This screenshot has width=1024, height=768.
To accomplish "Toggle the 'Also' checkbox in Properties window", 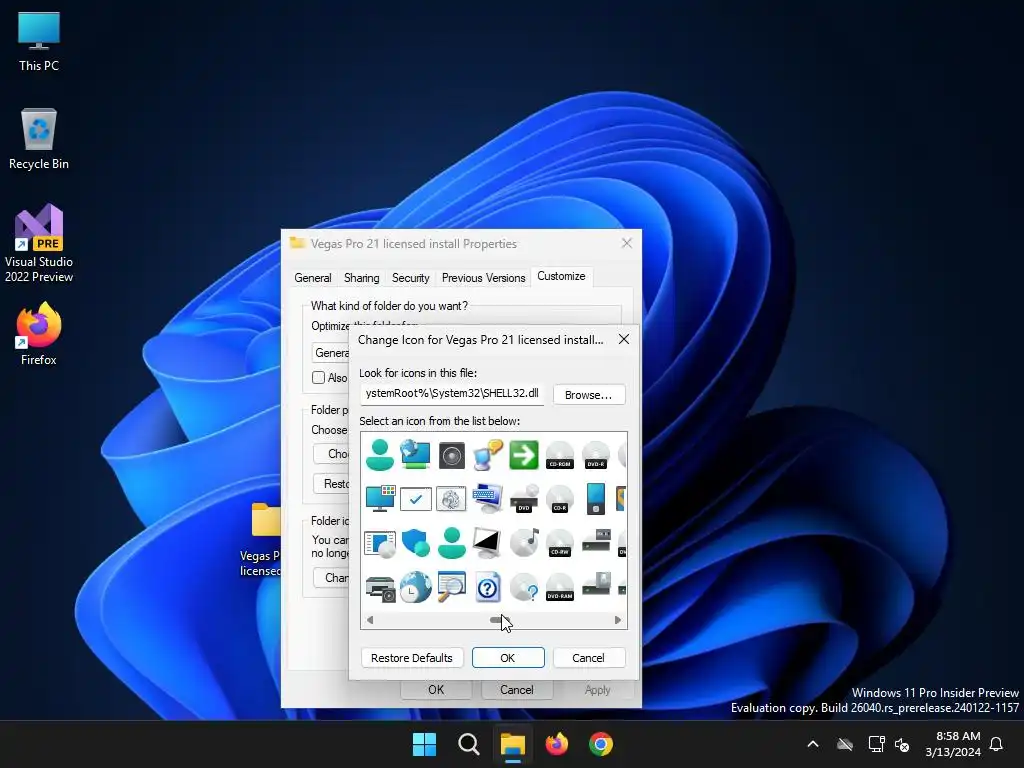I will click(x=319, y=377).
